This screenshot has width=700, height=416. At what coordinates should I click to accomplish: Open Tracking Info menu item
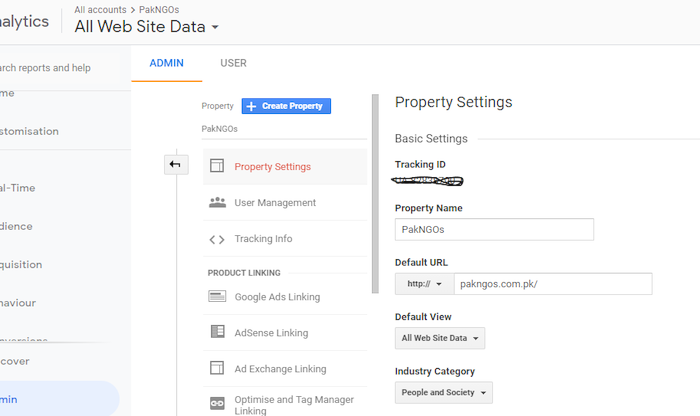click(x=285, y=239)
